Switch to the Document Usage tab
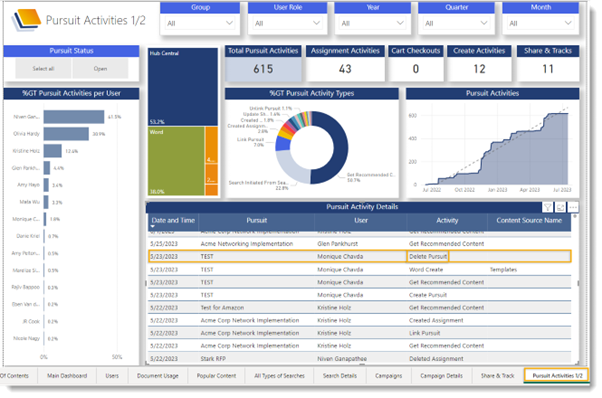The height and width of the screenshot is (398, 602). [157, 376]
